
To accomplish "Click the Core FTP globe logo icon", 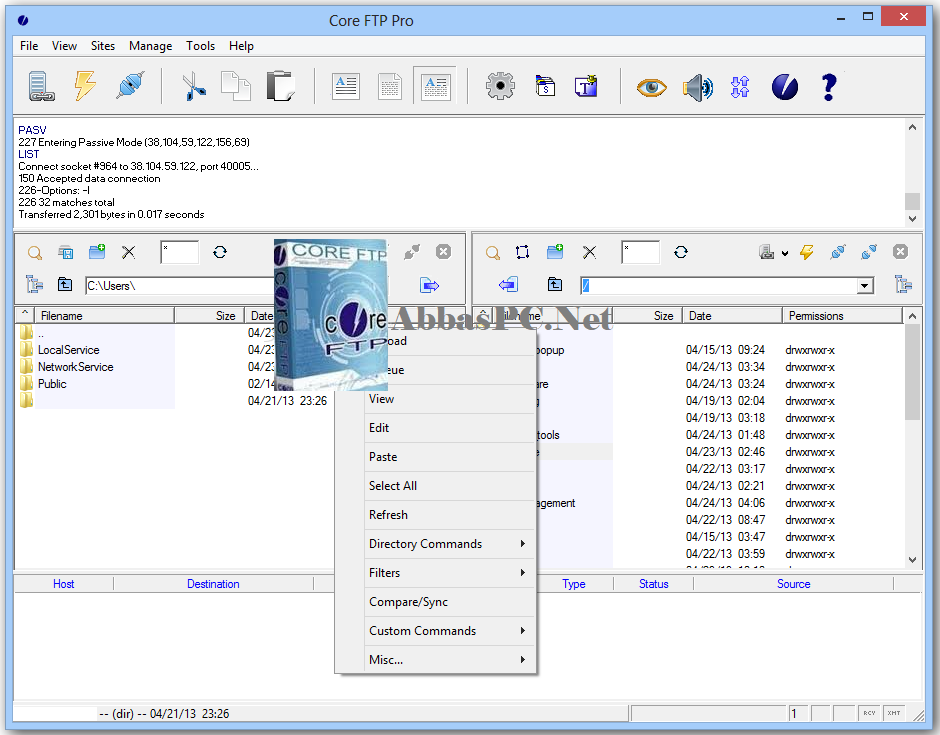I will click(x=785, y=88).
